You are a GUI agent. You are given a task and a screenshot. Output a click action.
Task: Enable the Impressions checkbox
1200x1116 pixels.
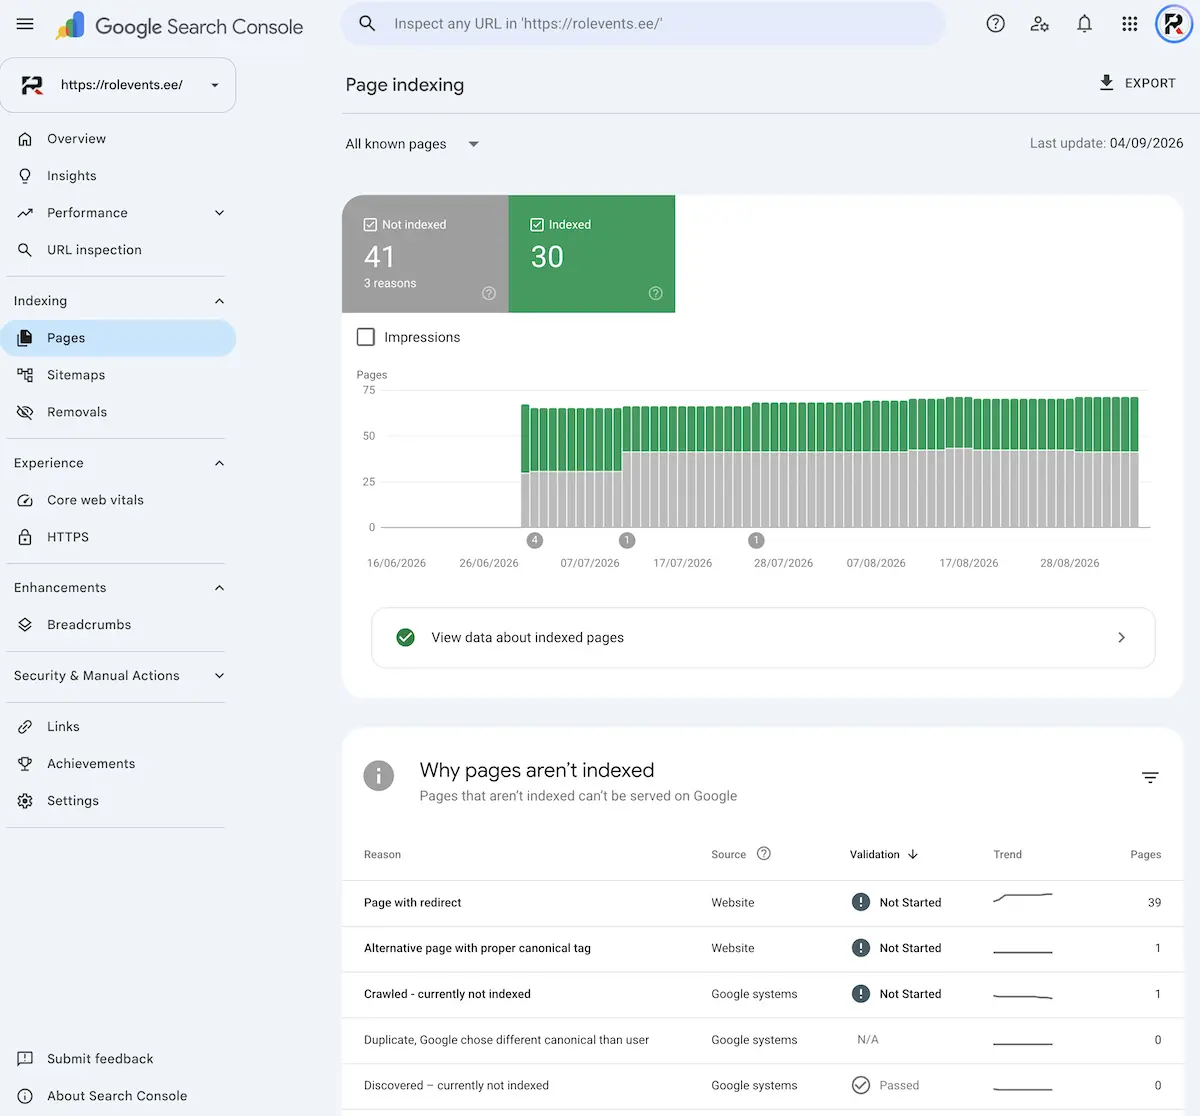(x=366, y=337)
